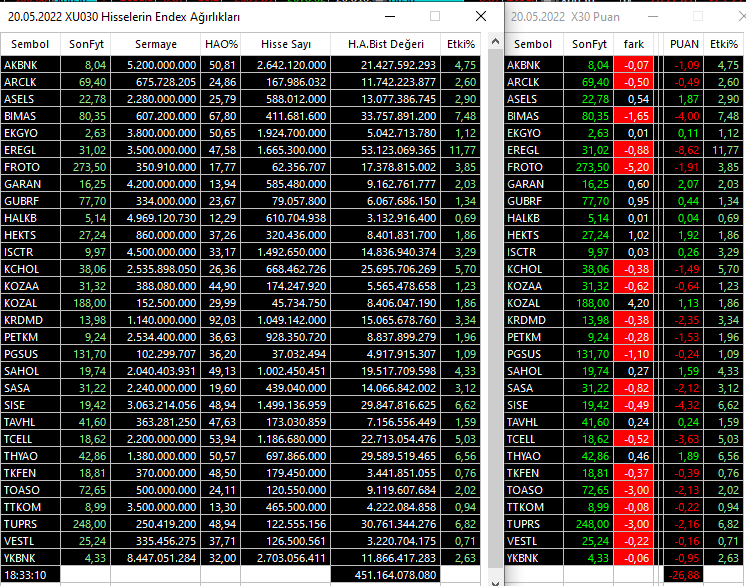Select EREGL symbol in the XU030 window
This screenshot has width=746, height=586.
pyautogui.click(x=30, y=150)
